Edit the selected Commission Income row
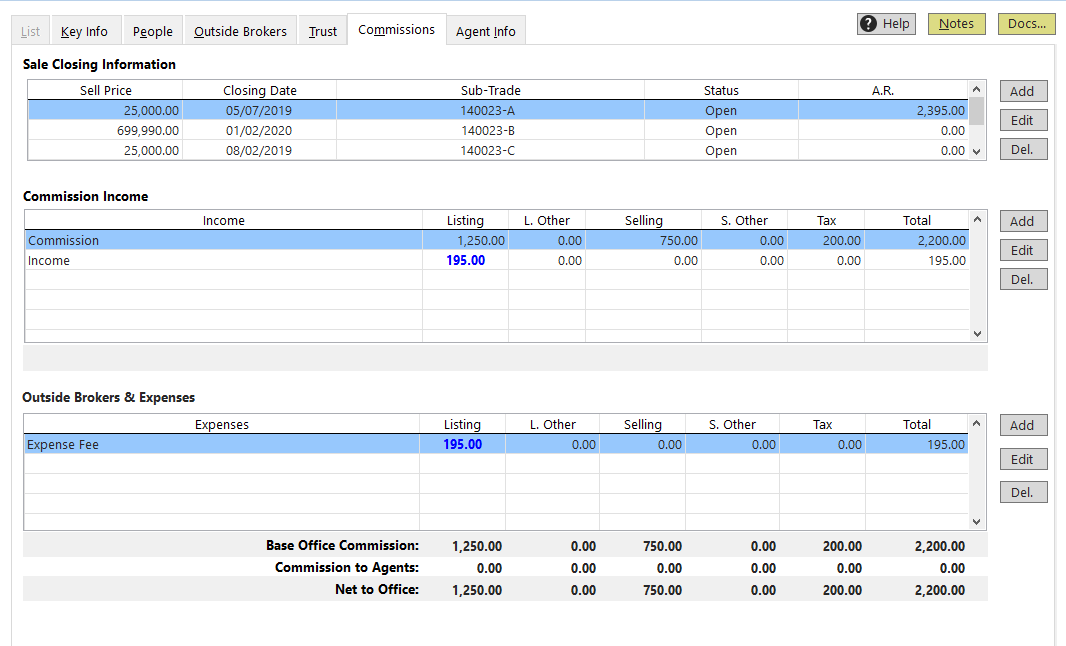 pos(1023,249)
